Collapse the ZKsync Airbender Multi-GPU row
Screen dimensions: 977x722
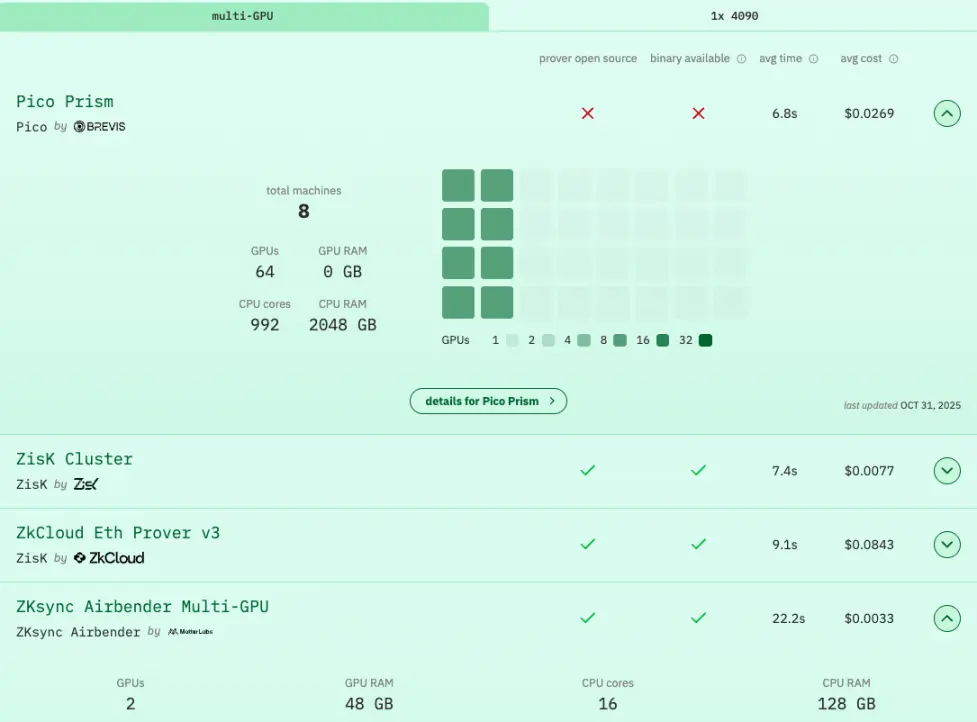click(x=947, y=618)
